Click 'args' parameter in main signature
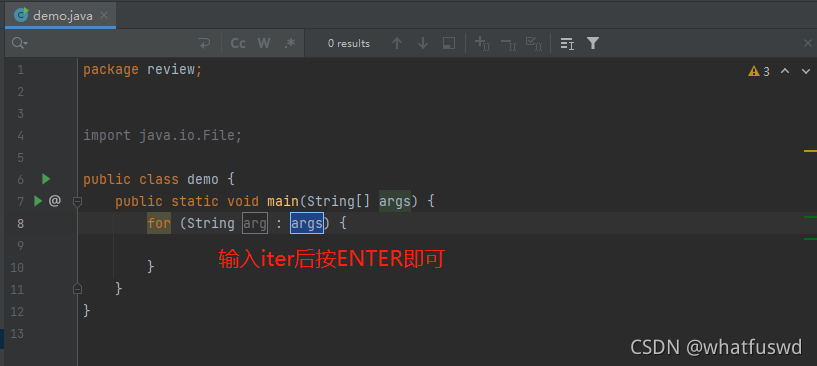This screenshot has width=817, height=366. [394, 201]
